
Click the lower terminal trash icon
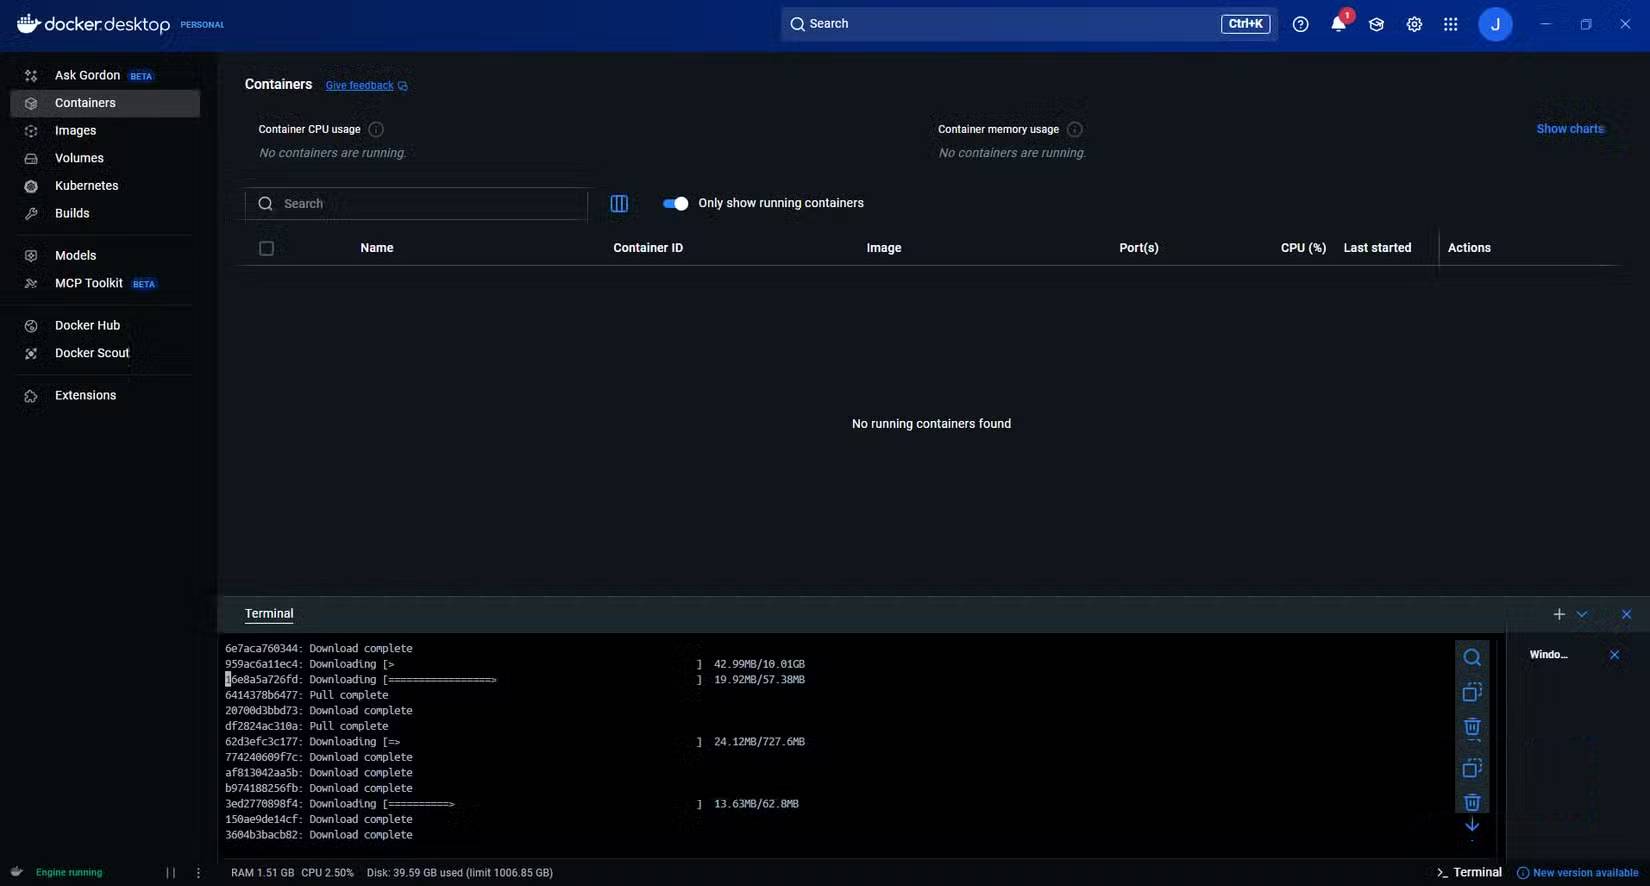[1472, 802]
